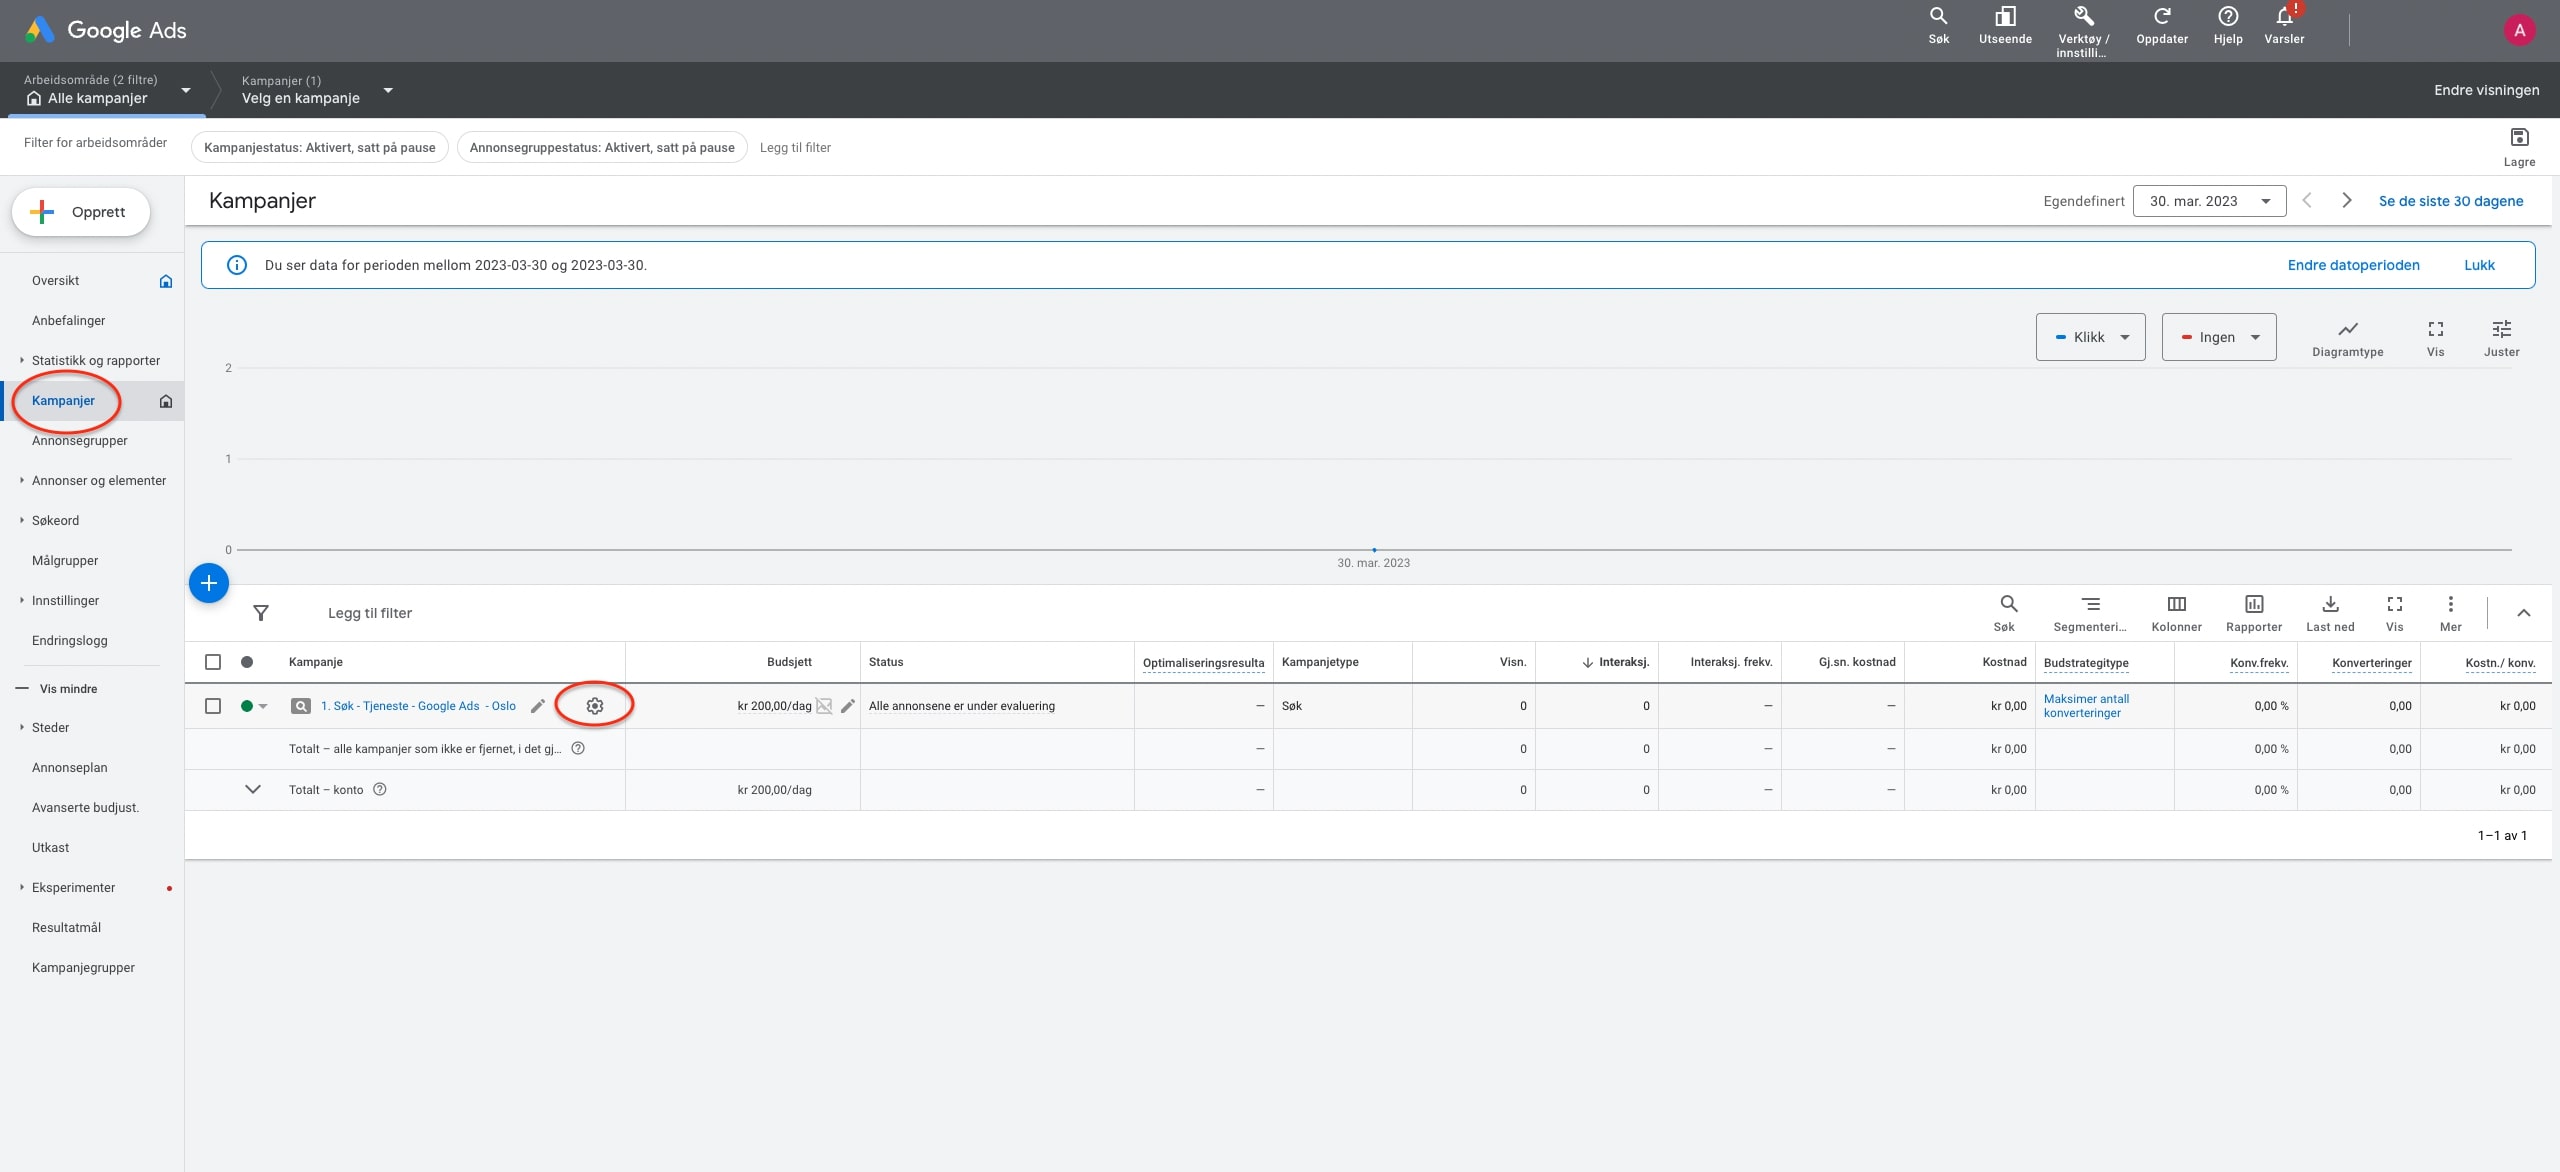Image resolution: width=2560 pixels, height=1172 pixels.
Task: Check the select-all checkbox in table header
Action: click(213, 662)
